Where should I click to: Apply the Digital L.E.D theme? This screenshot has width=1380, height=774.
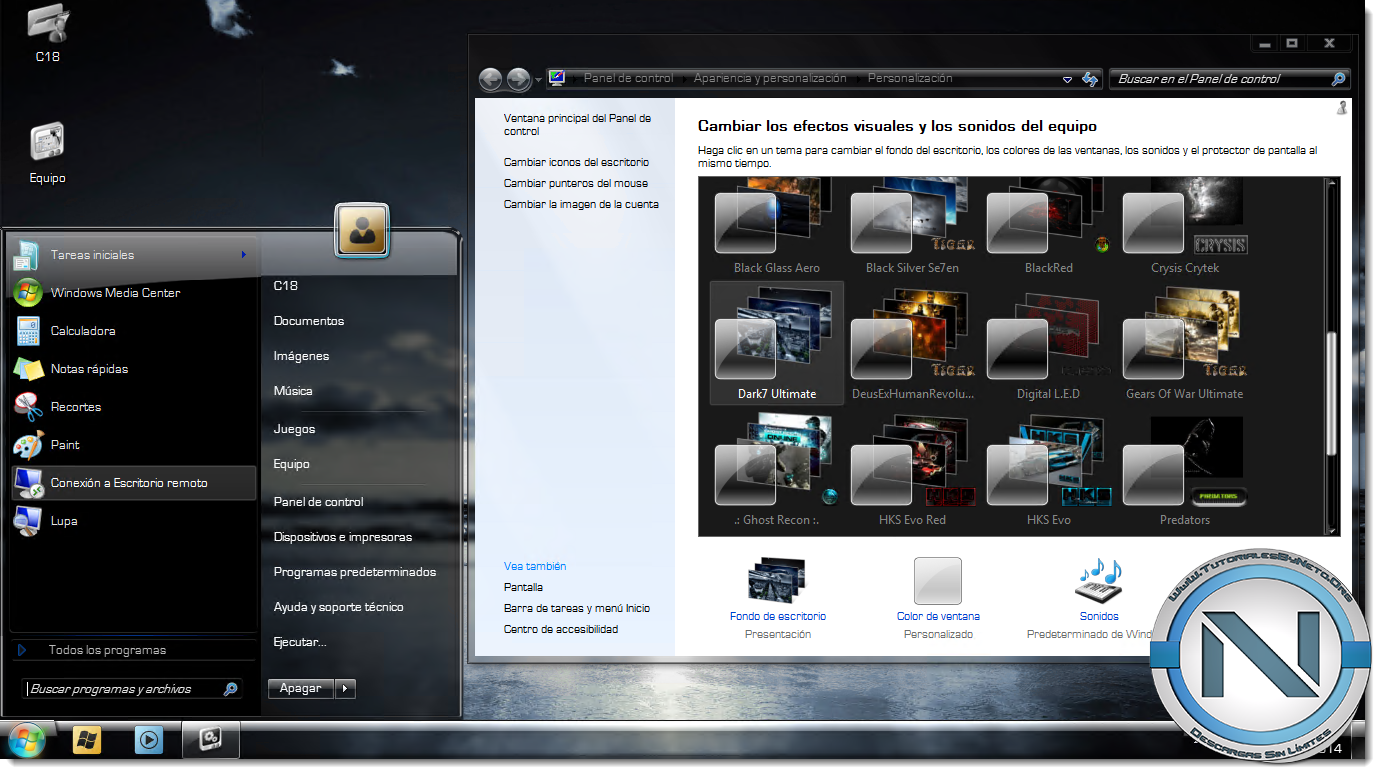click(x=1048, y=343)
